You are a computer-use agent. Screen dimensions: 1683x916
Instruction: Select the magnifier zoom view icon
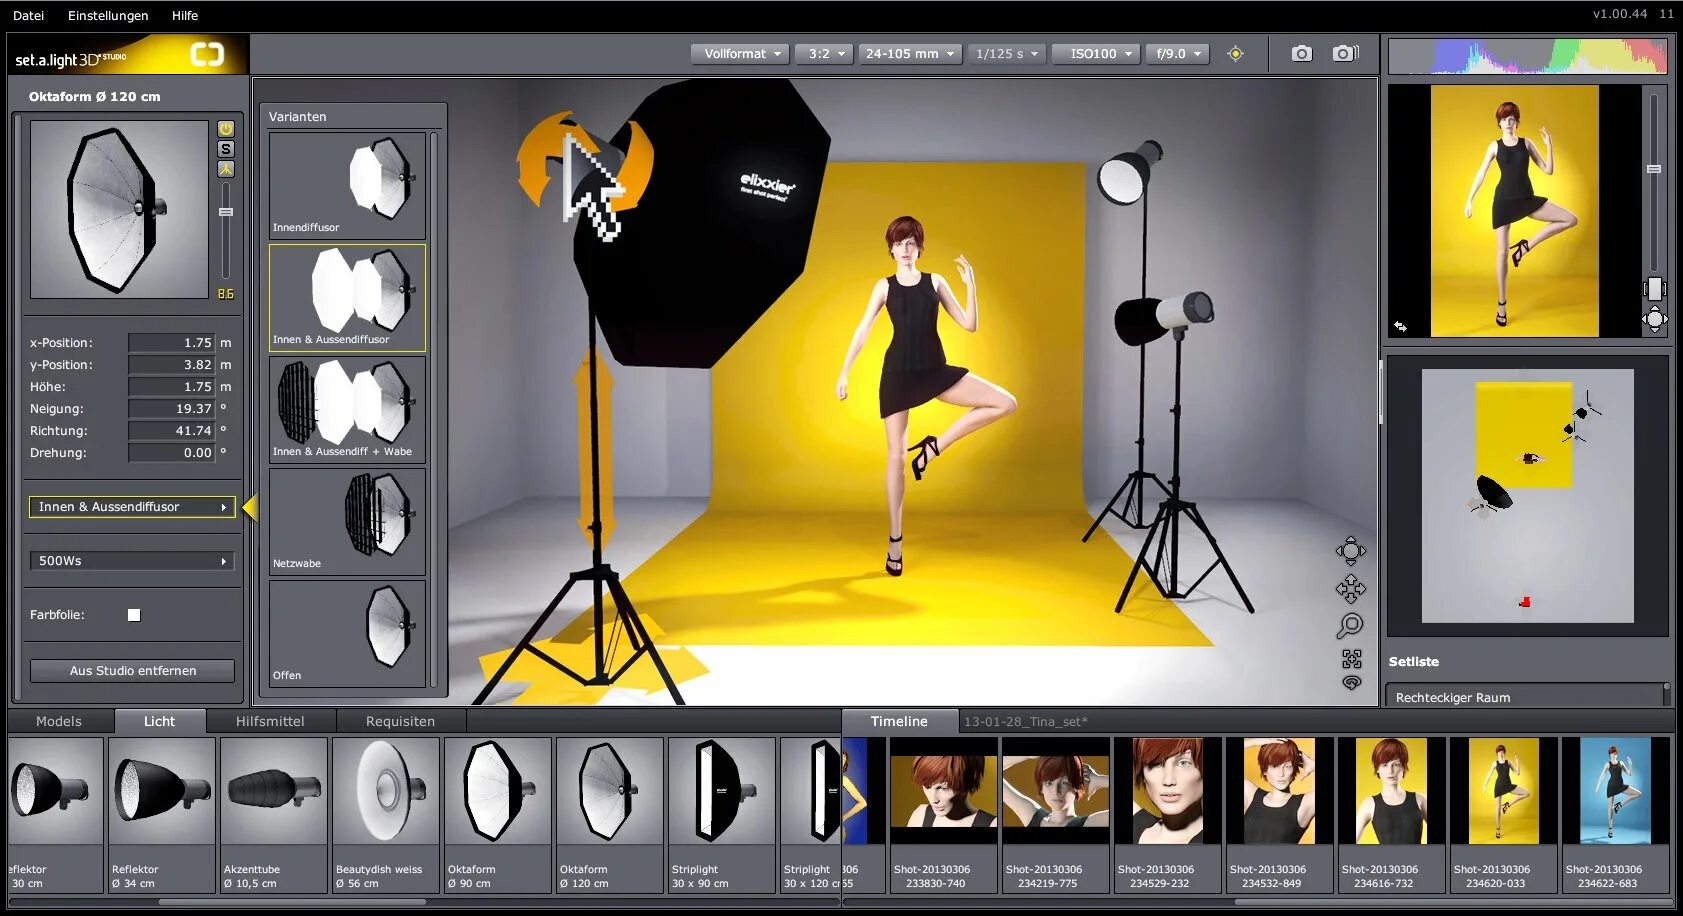click(x=1350, y=626)
